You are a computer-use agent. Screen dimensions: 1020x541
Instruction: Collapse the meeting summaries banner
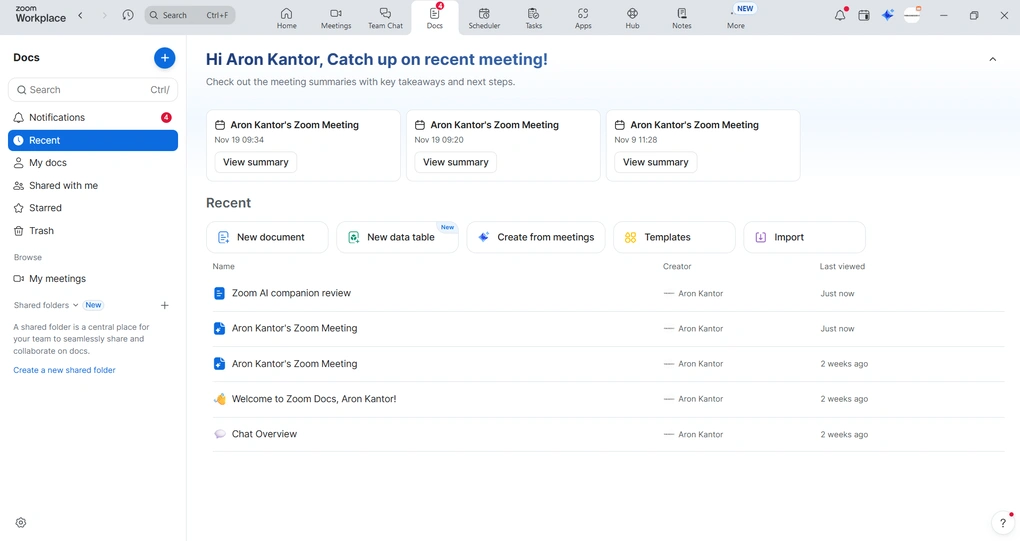point(993,59)
